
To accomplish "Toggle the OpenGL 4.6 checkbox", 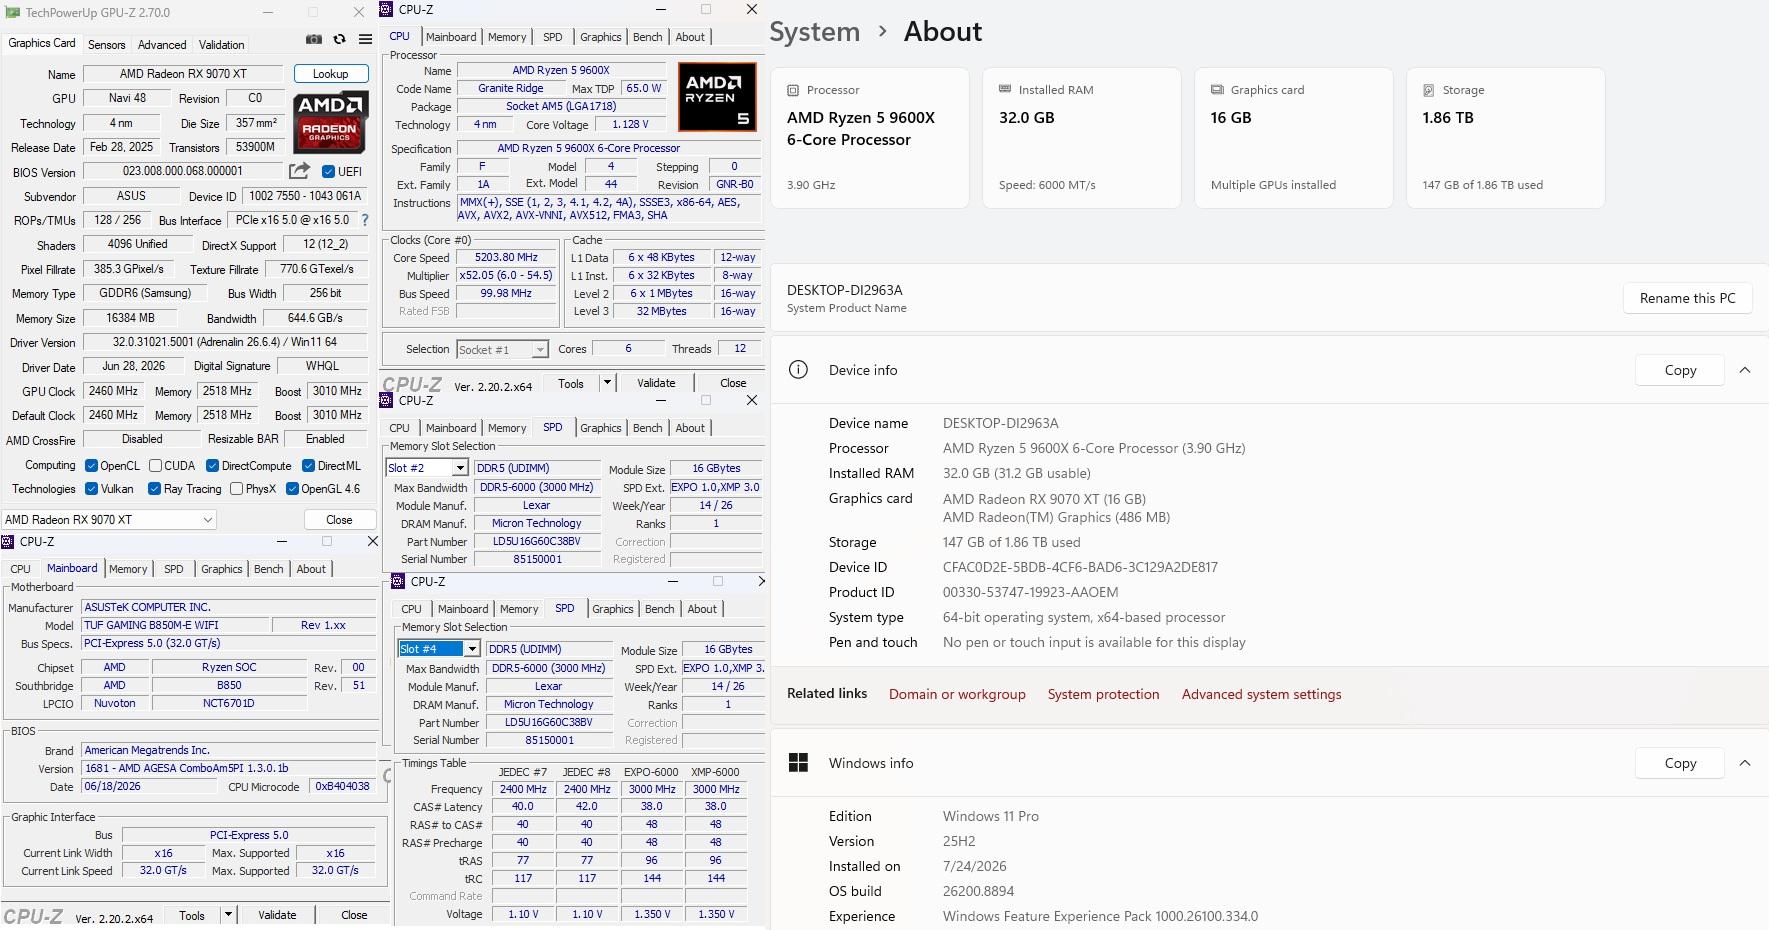I will tap(292, 489).
